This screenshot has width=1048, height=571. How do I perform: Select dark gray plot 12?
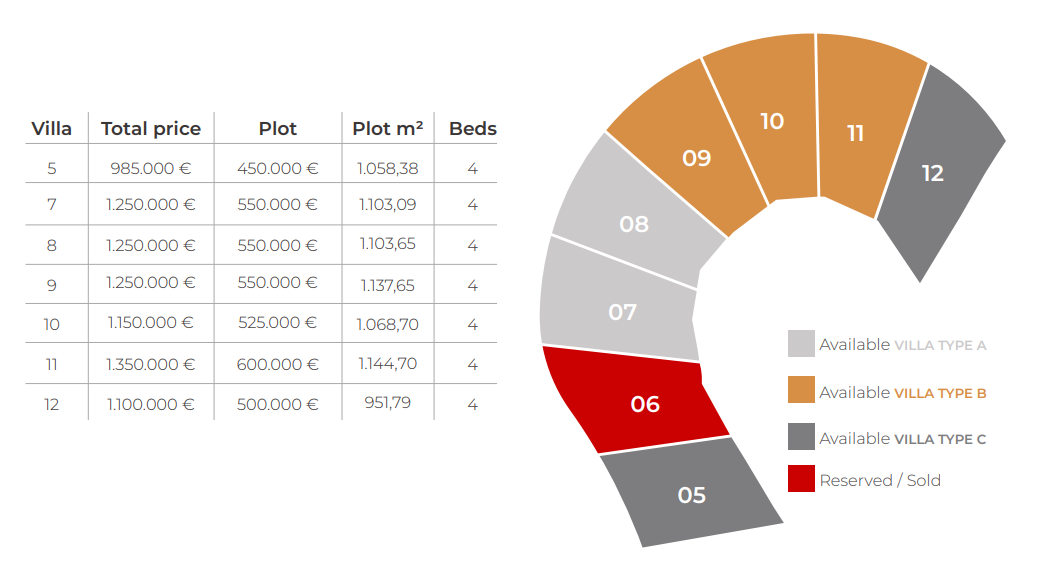click(x=932, y=173)
